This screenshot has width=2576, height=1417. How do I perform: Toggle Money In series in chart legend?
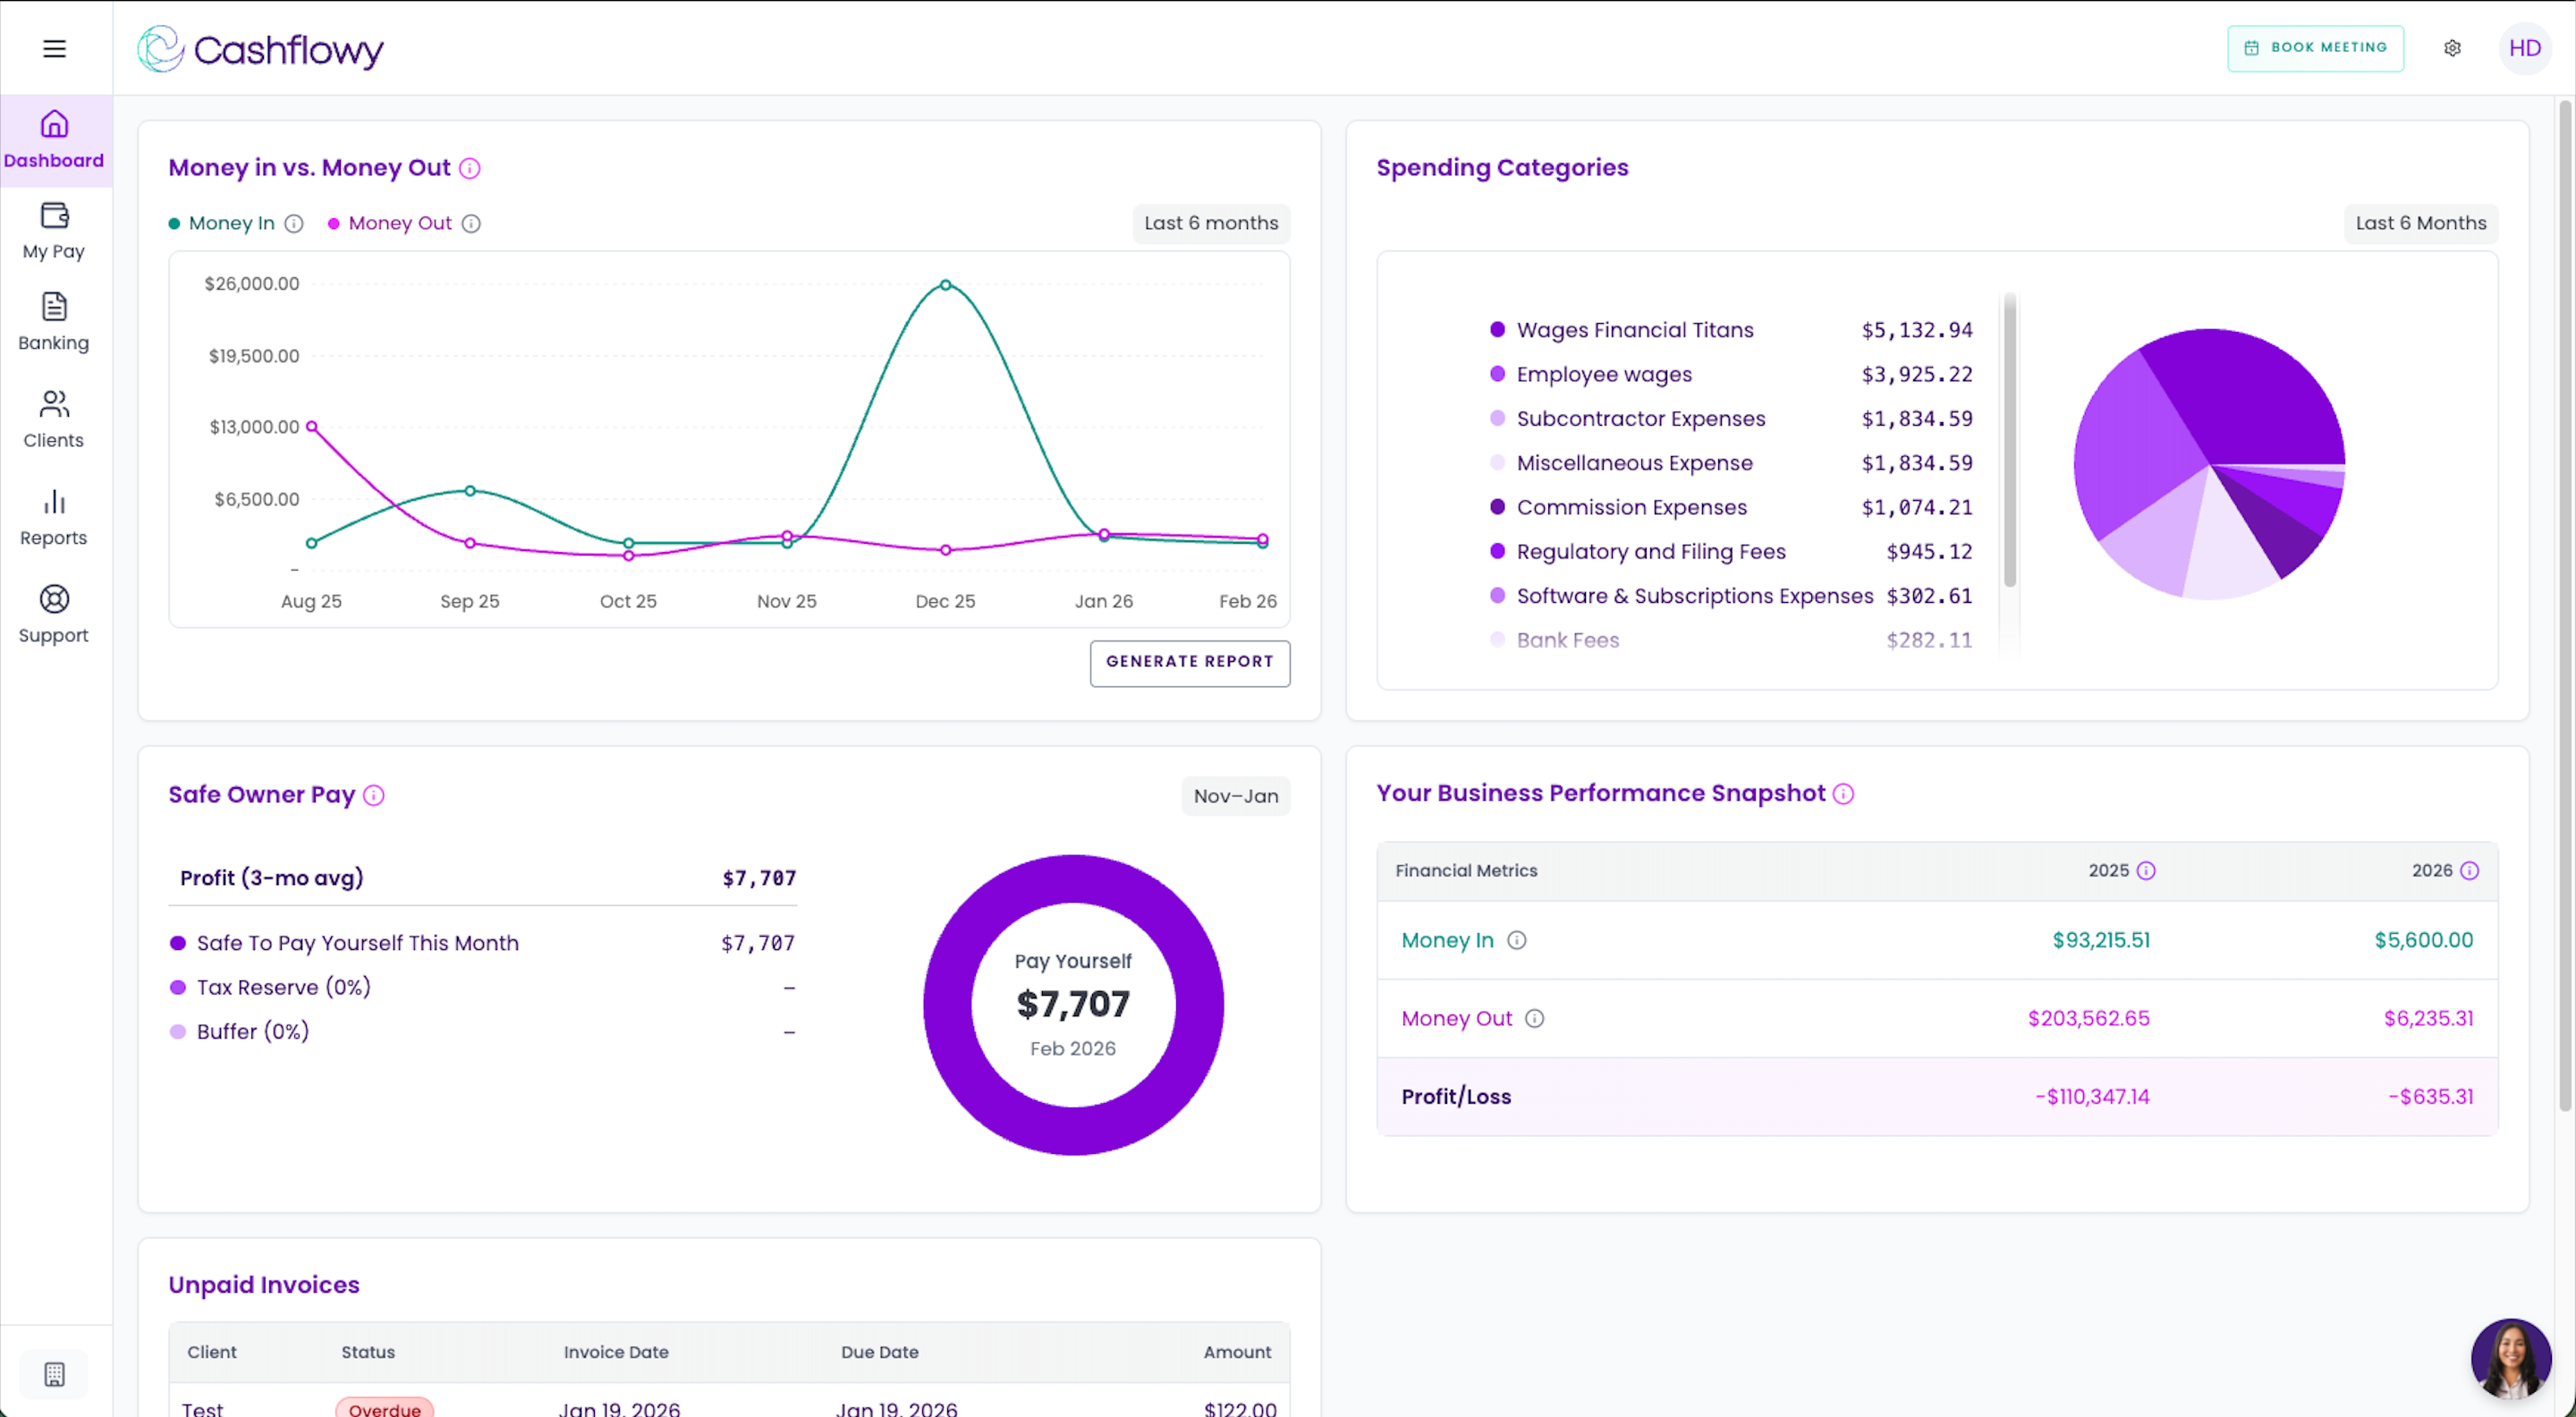coord(231,223)
